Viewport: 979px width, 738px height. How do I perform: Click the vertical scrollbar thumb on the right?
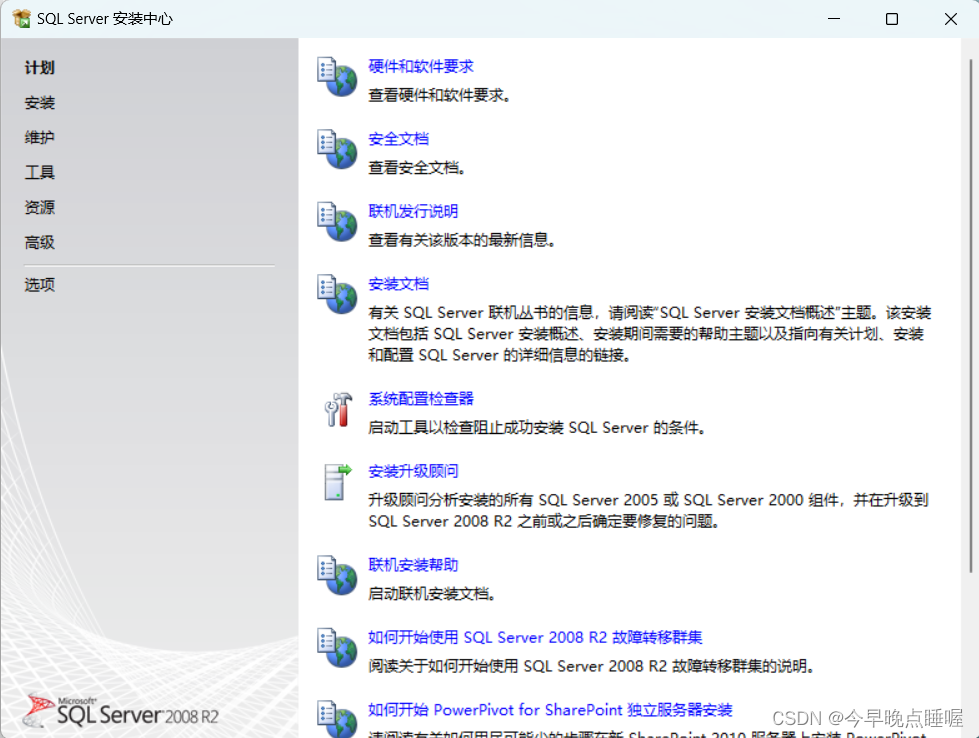point(971,315)
